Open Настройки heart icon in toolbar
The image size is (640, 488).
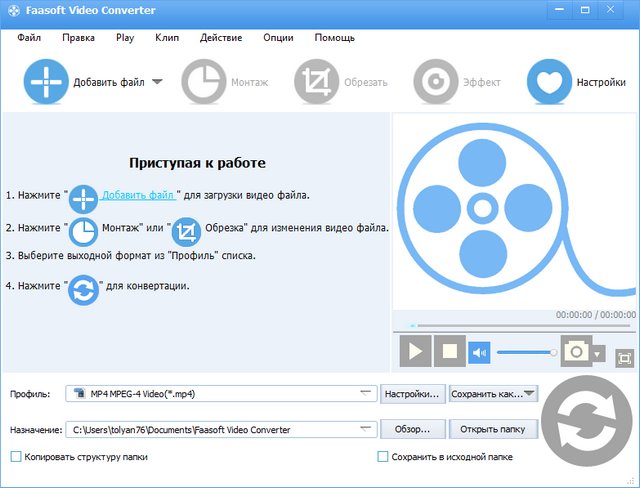pyautogui.click(x=549, y=82)
